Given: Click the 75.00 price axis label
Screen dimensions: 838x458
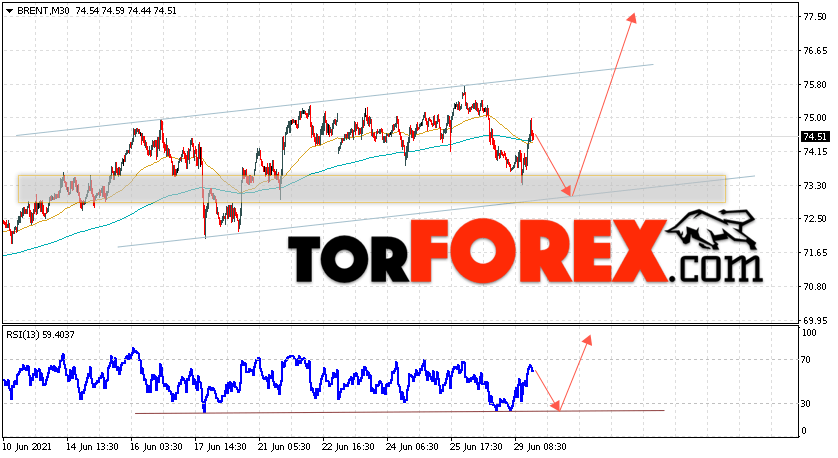Looking at the screenshot, I should (815, 118).
